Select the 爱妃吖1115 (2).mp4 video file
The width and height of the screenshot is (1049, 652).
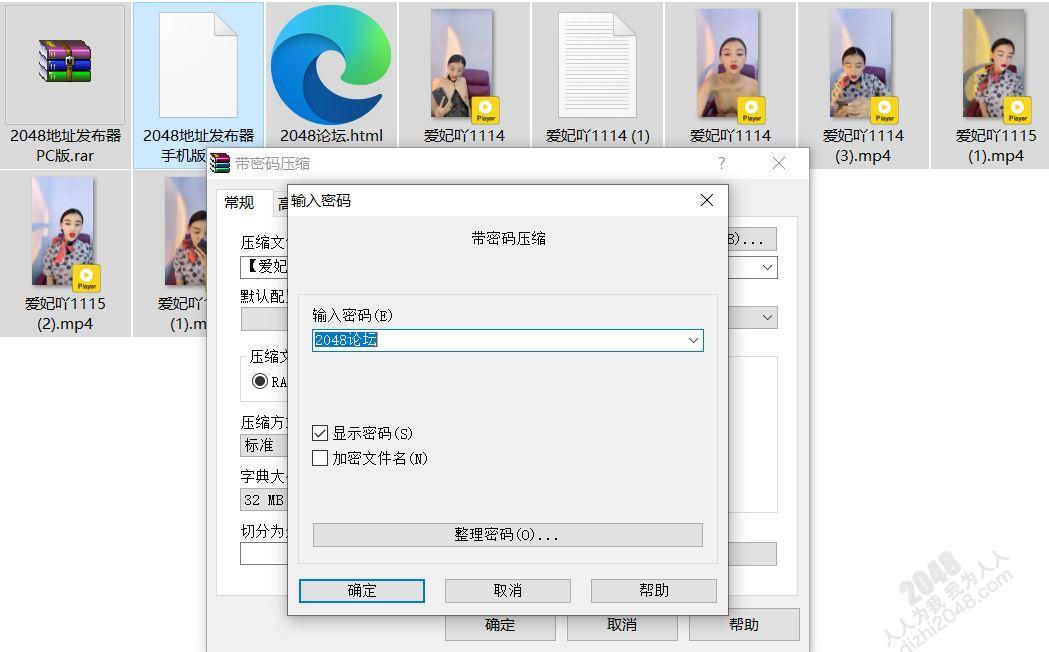click(65, 232)
